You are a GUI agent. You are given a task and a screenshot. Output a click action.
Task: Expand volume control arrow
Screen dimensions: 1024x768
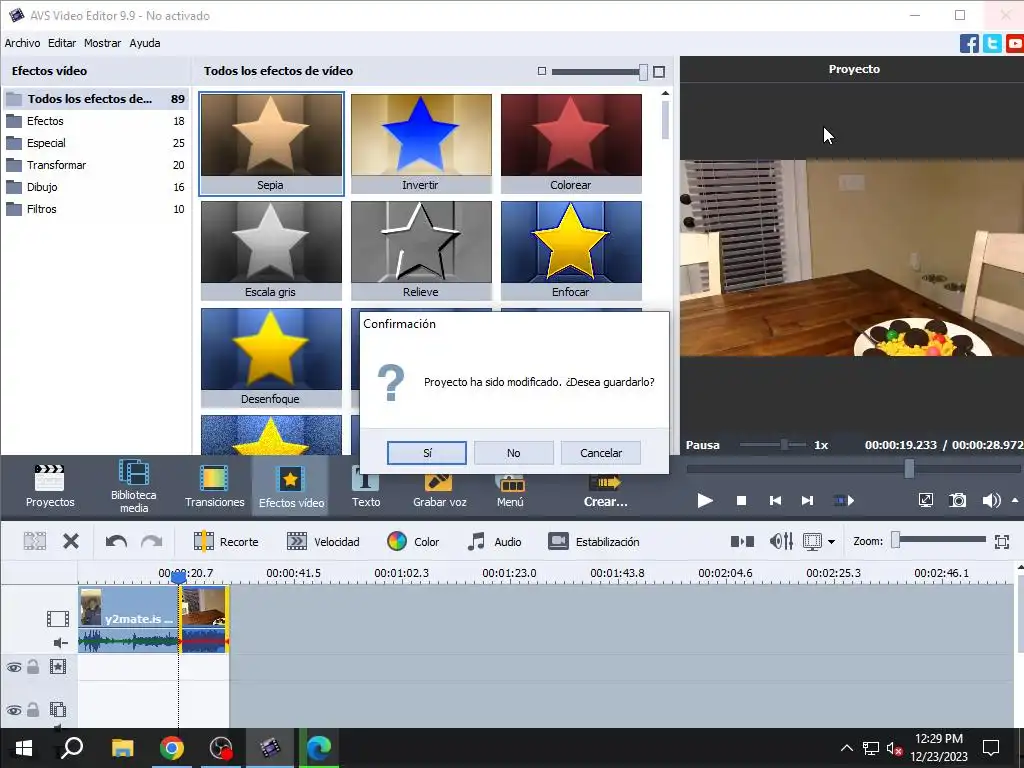[1014, 500]
